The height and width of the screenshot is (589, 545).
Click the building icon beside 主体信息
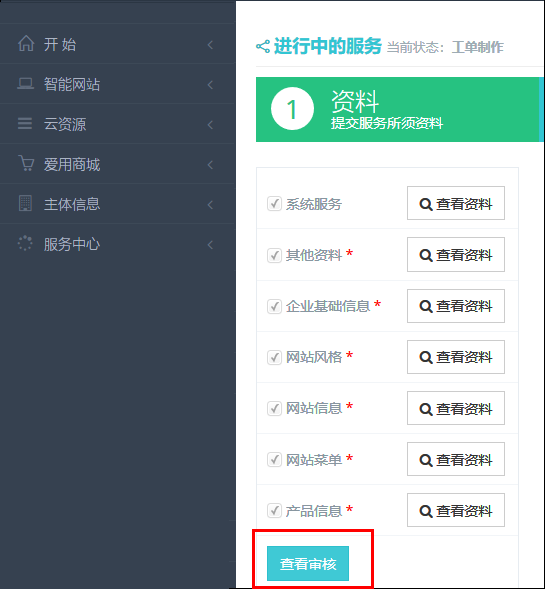point(25,203)
